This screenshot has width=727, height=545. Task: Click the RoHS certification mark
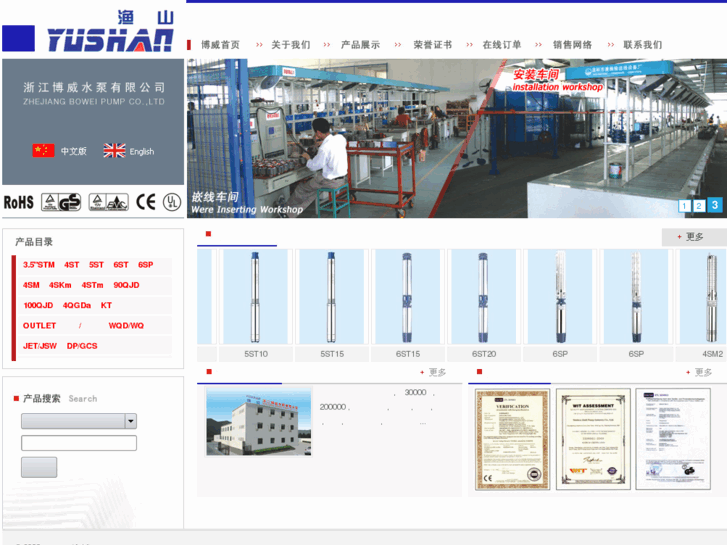click(x=19, y=202)
